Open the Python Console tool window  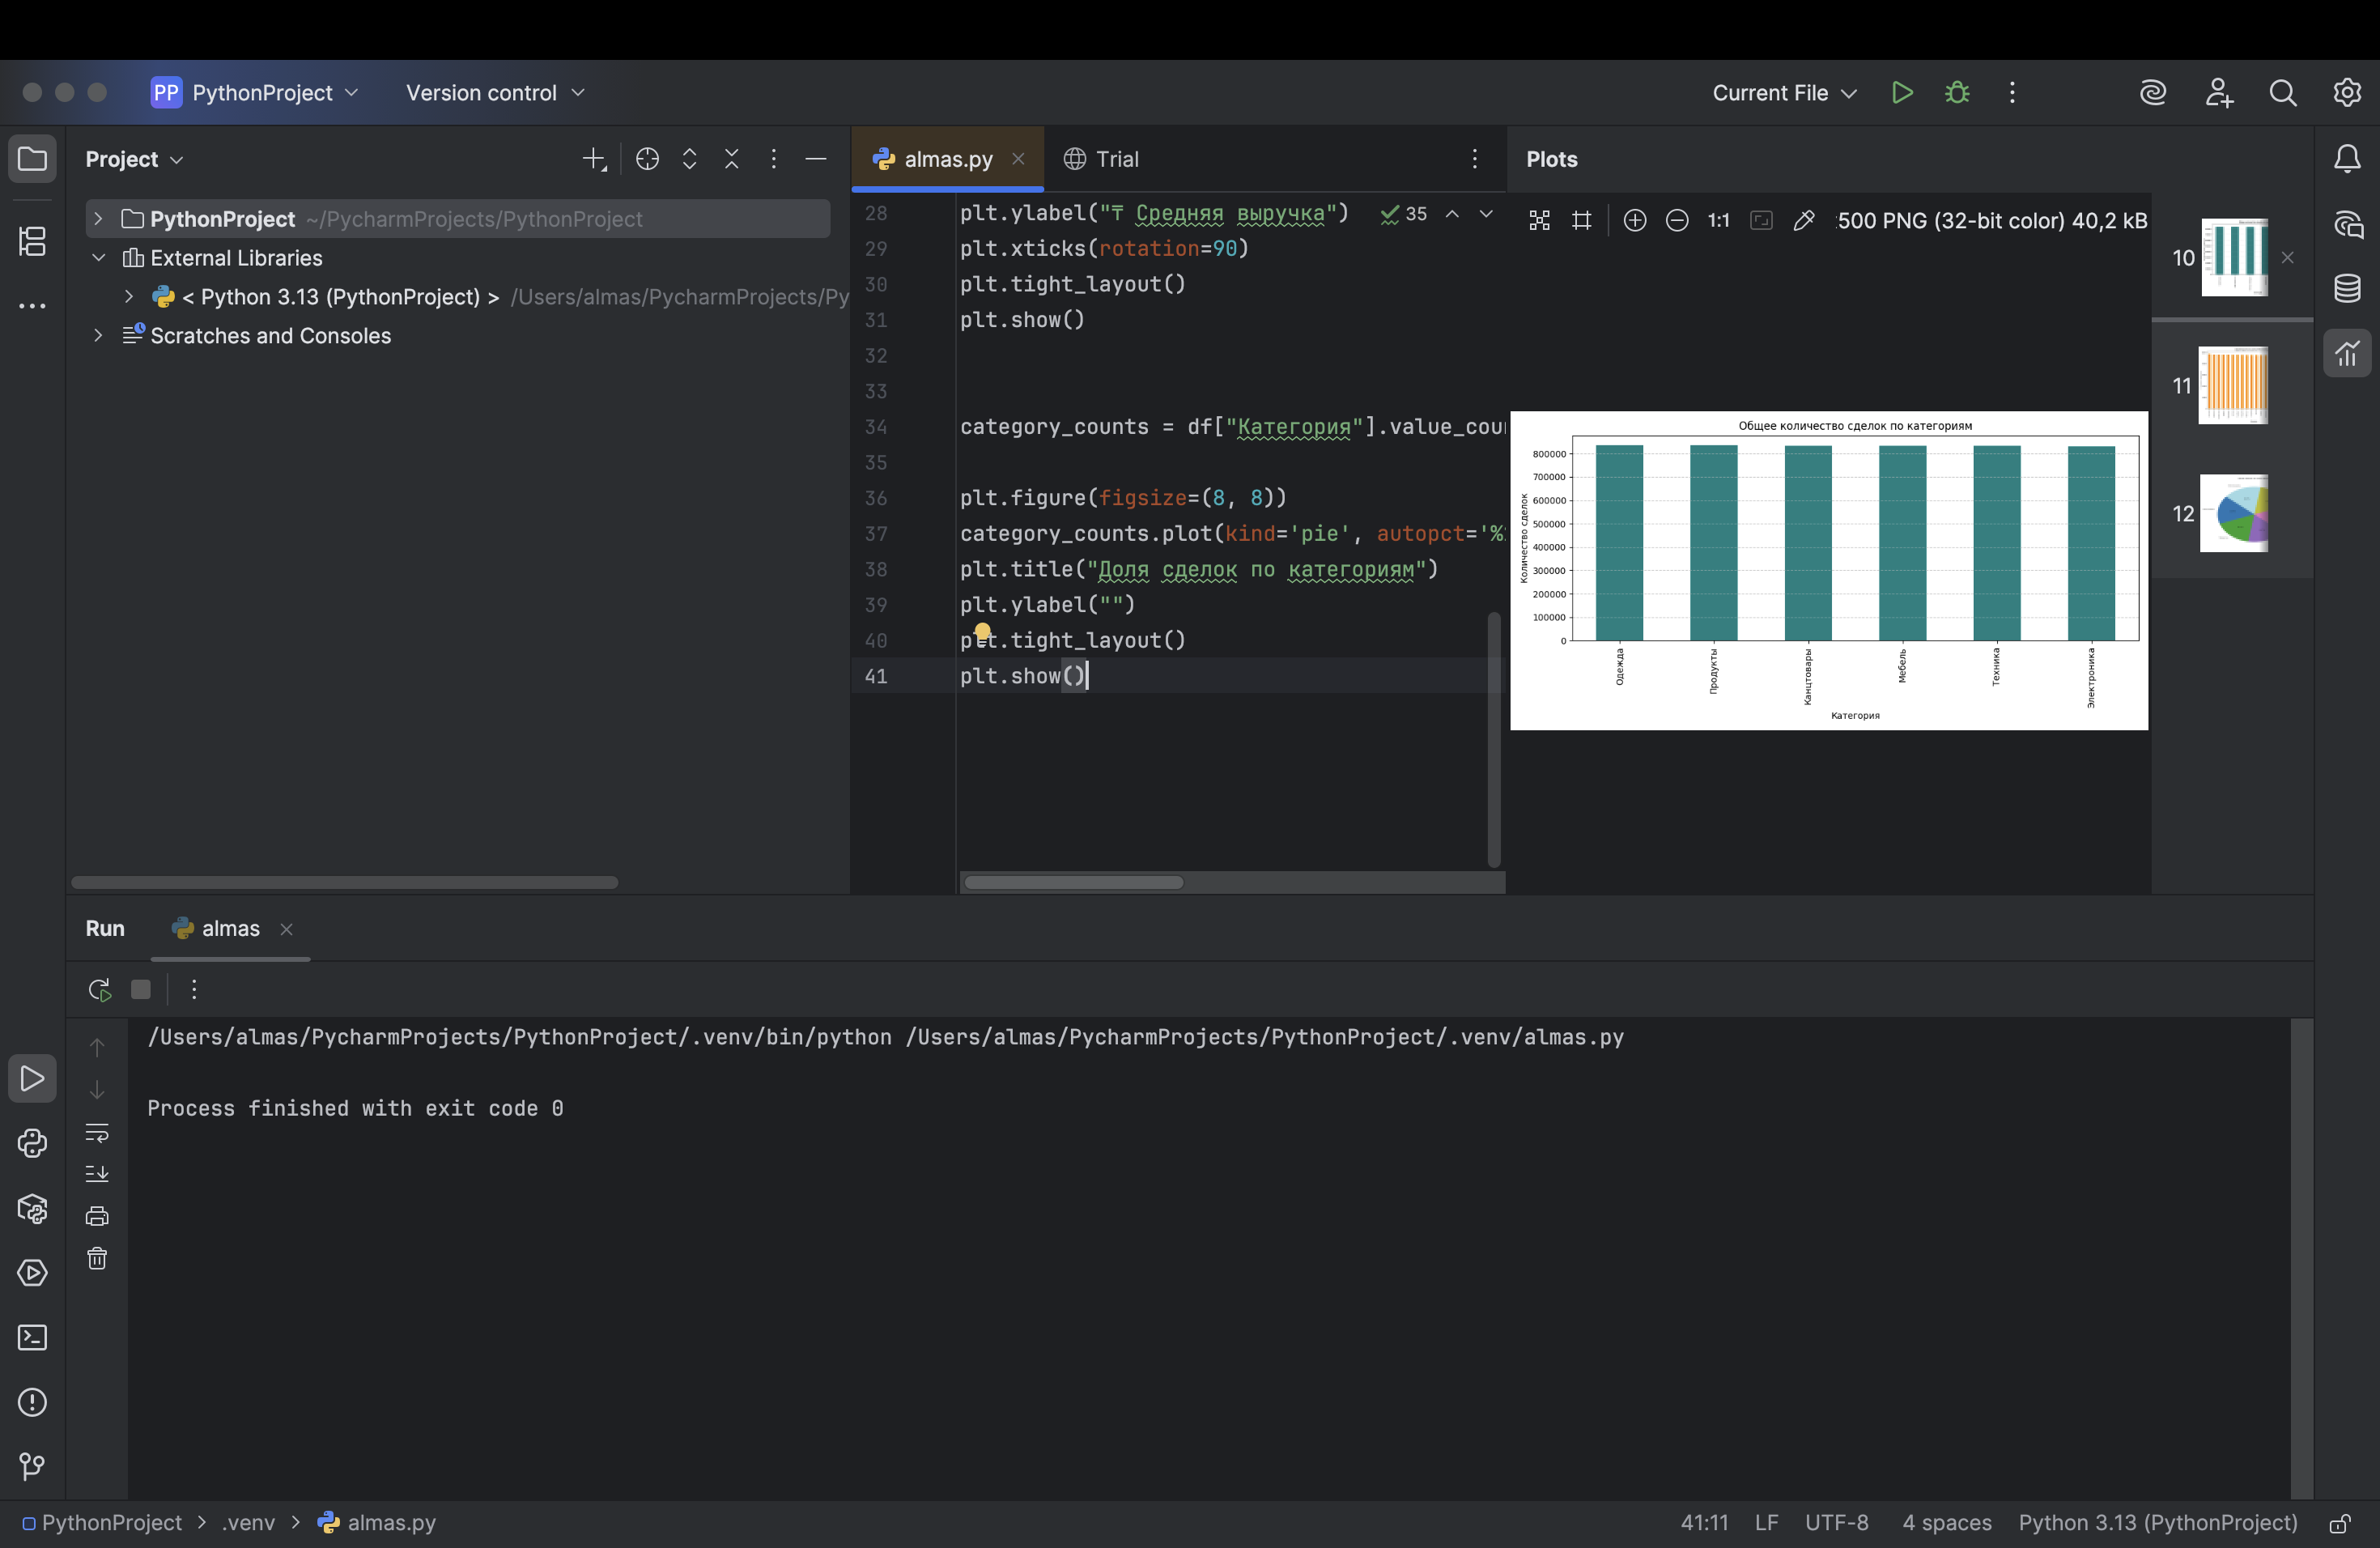(x=32, y=1143)
